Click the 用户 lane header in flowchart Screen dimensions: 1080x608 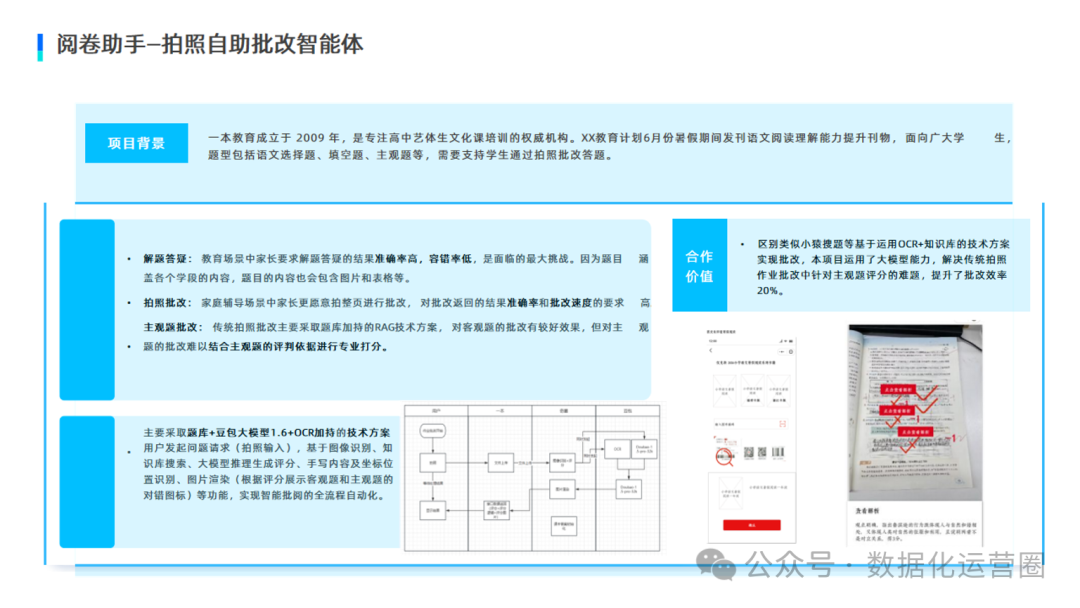(x=436, y=410)
